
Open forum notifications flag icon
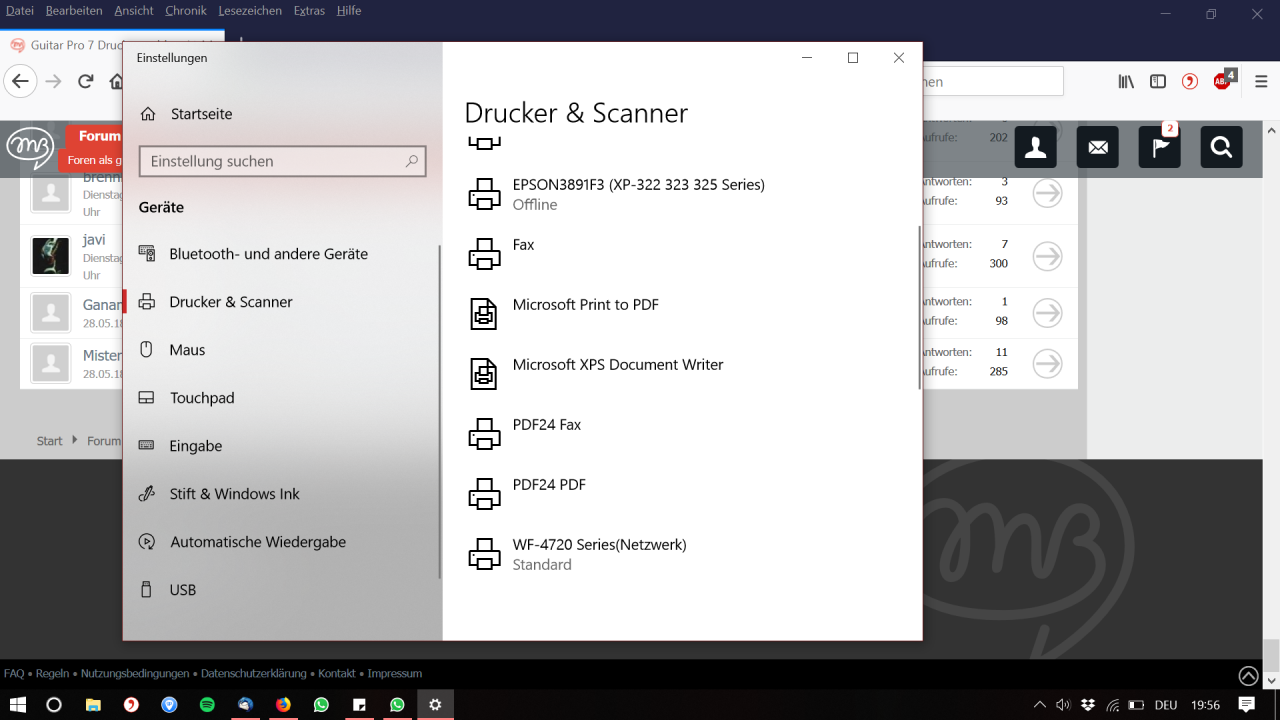(x=1159, y=147)
